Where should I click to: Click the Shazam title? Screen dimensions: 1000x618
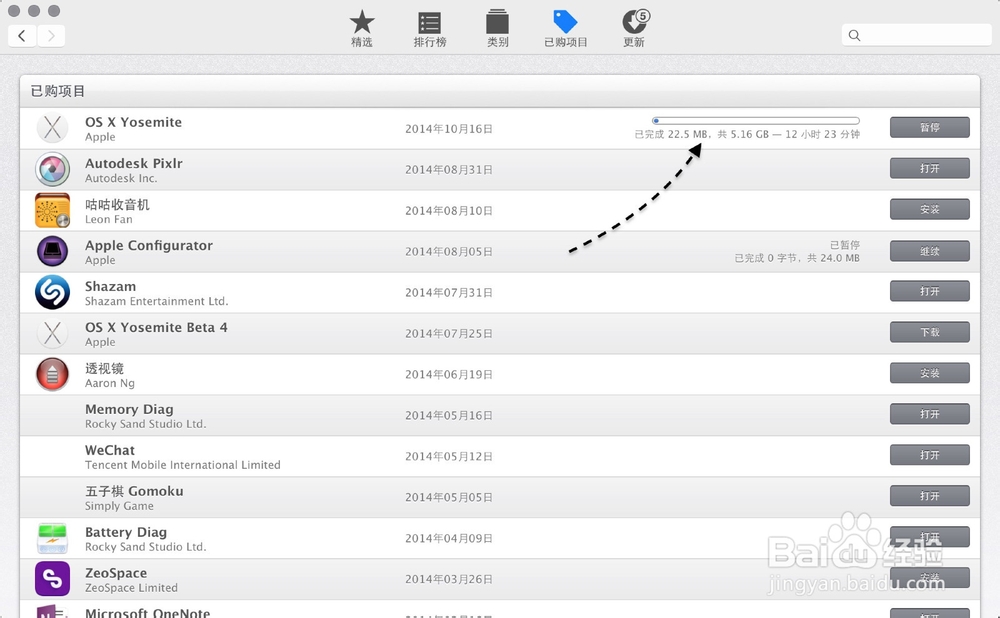(x=110, y=286)
